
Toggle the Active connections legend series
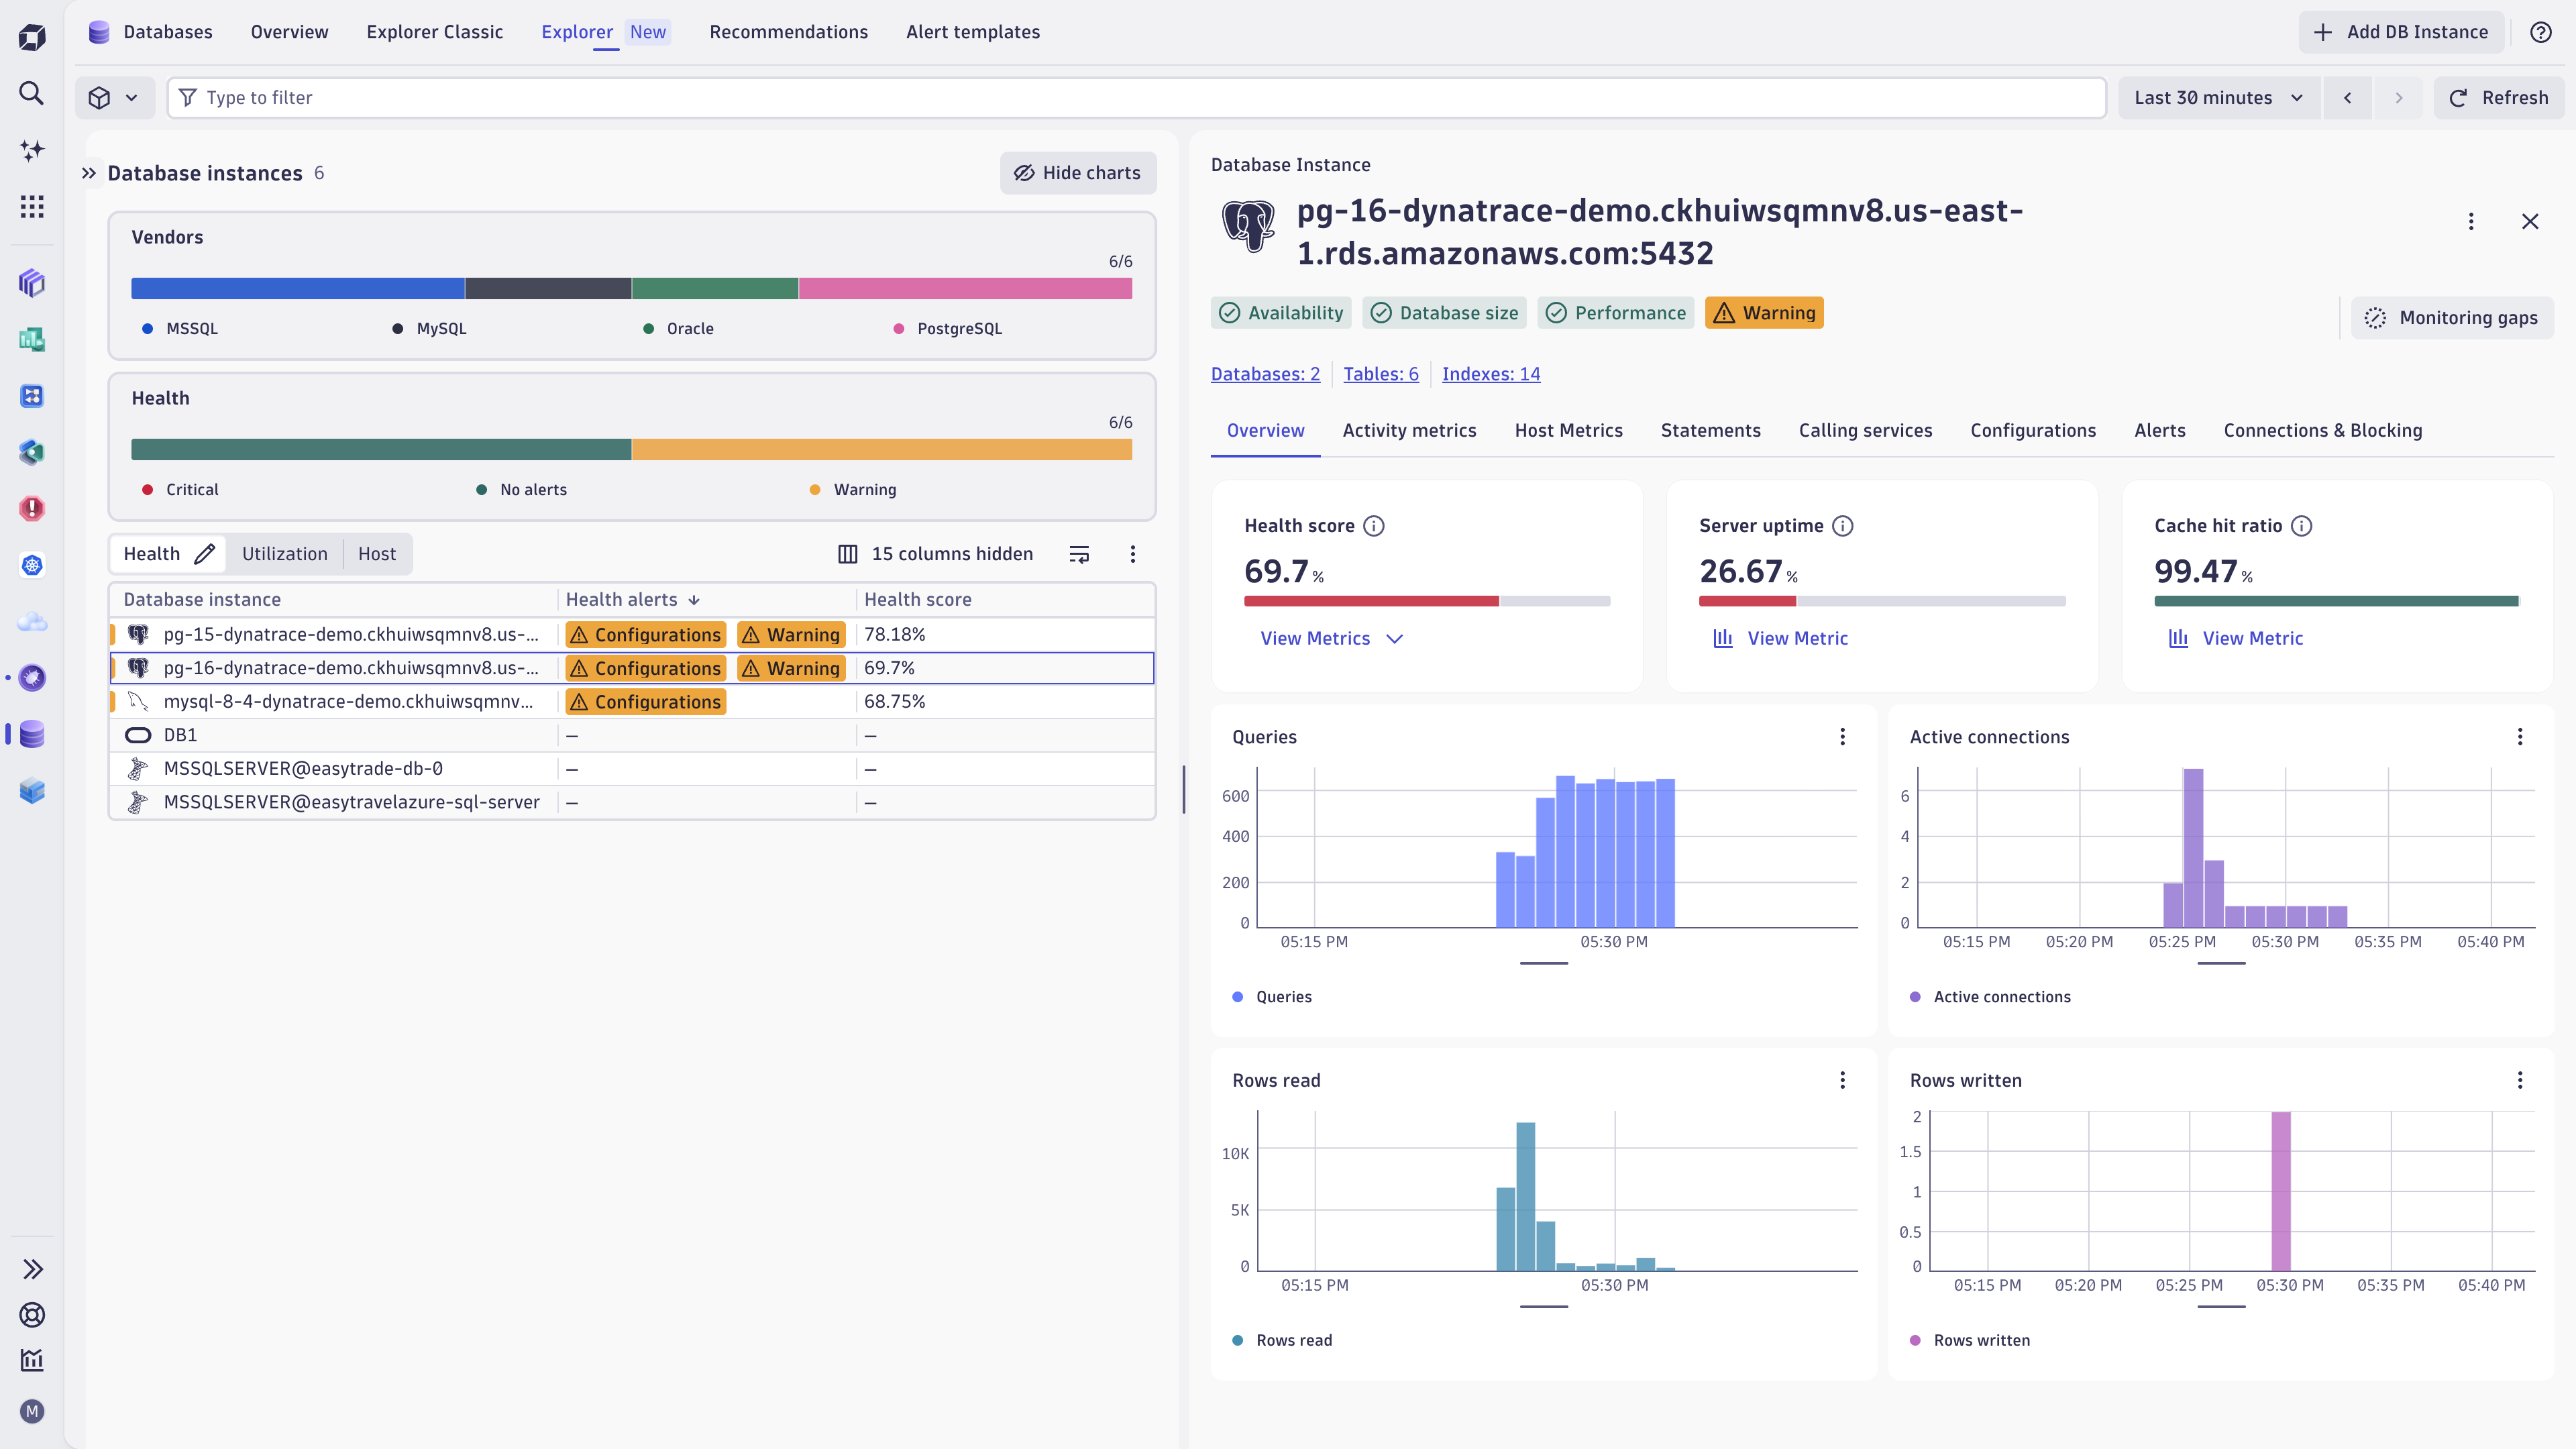[x=1990, y=997]
